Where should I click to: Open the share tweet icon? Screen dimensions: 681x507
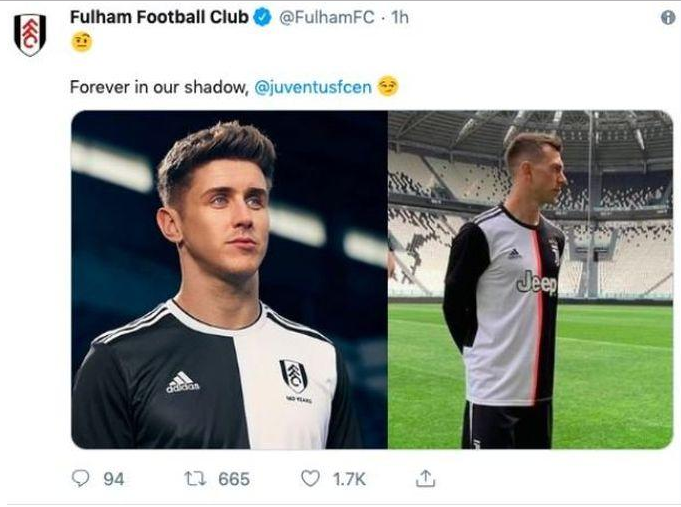coord(425,479)
